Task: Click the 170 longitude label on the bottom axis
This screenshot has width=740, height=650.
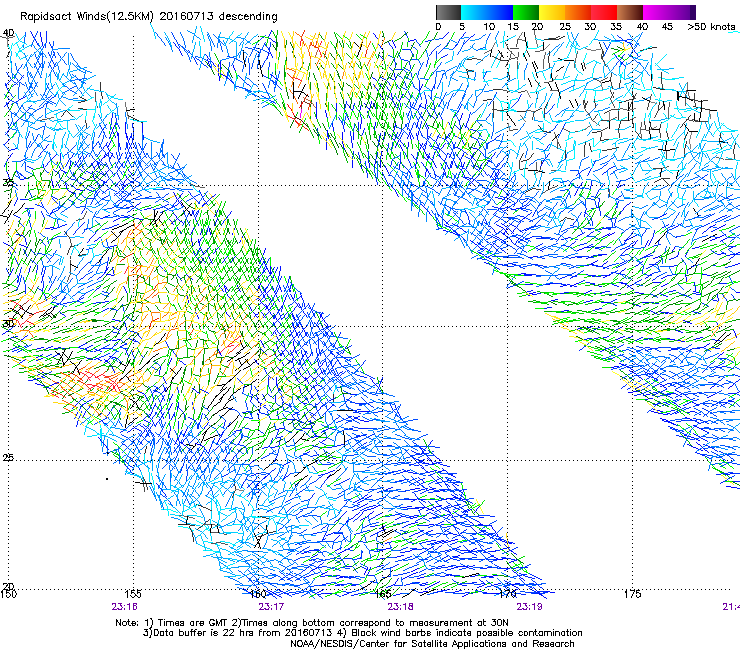Action: (x=507, y=594)
